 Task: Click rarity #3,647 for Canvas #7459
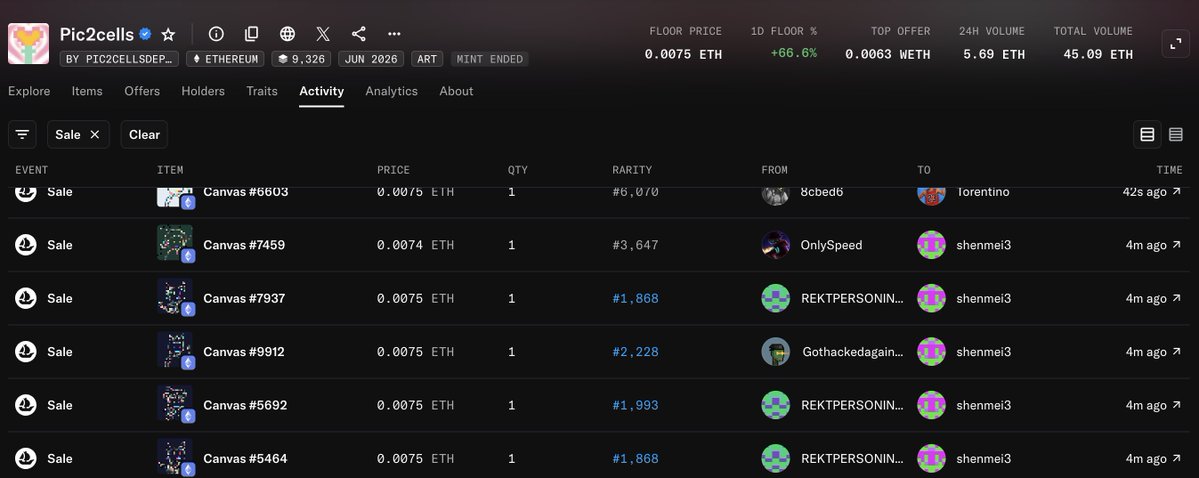point(635,245)
